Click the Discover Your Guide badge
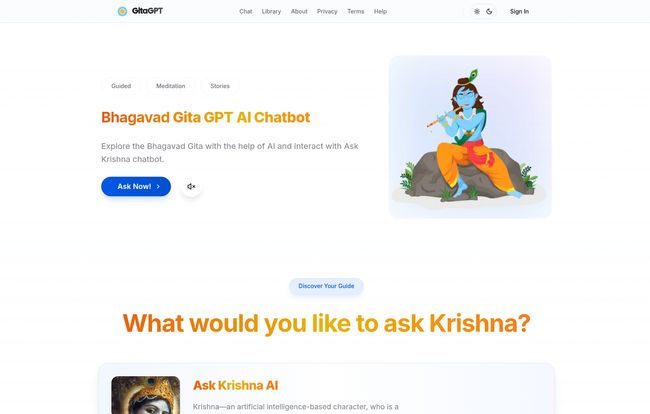The height and width of the screenshot is (414, 650). [326, 286]
